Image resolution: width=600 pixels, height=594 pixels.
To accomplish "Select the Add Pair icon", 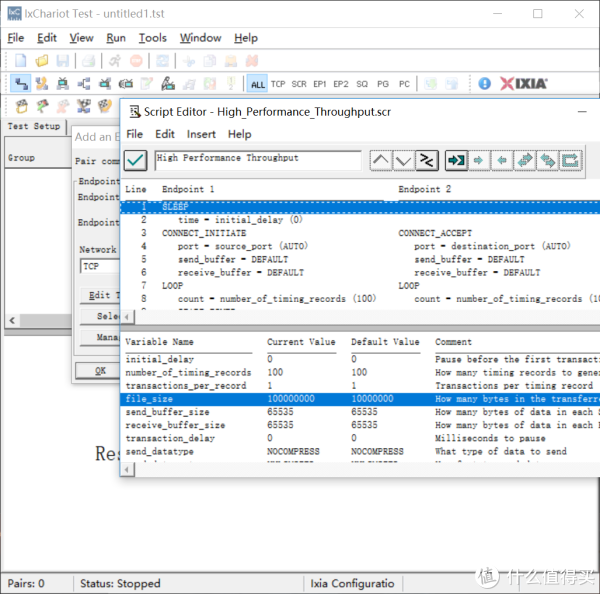I will [x=21, y=83].
